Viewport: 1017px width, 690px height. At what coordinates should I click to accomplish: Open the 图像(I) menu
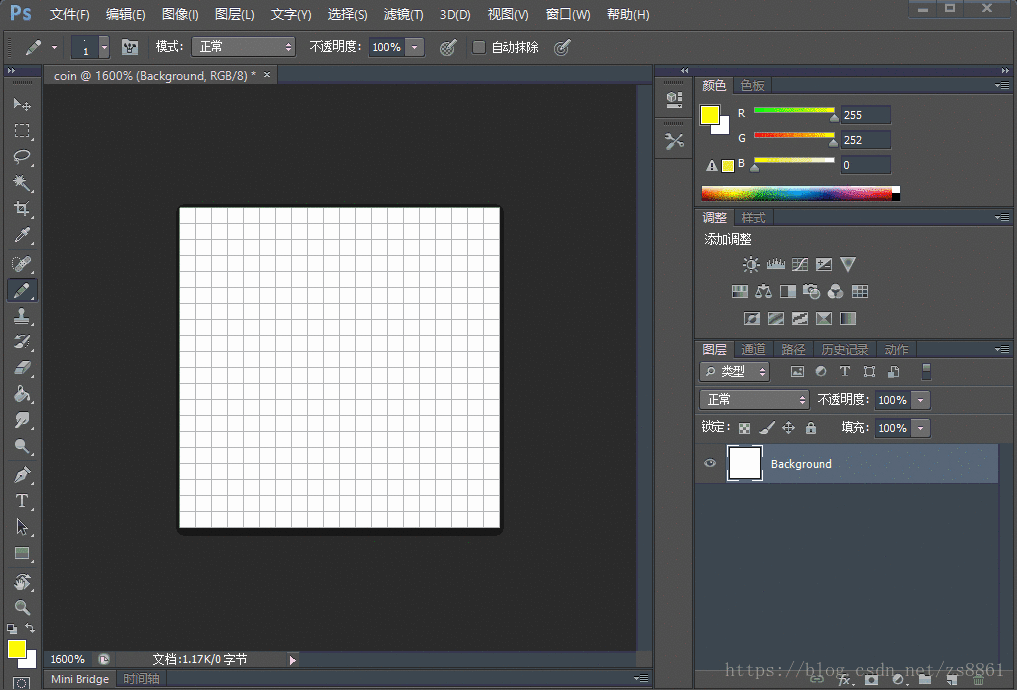point(180,14)
